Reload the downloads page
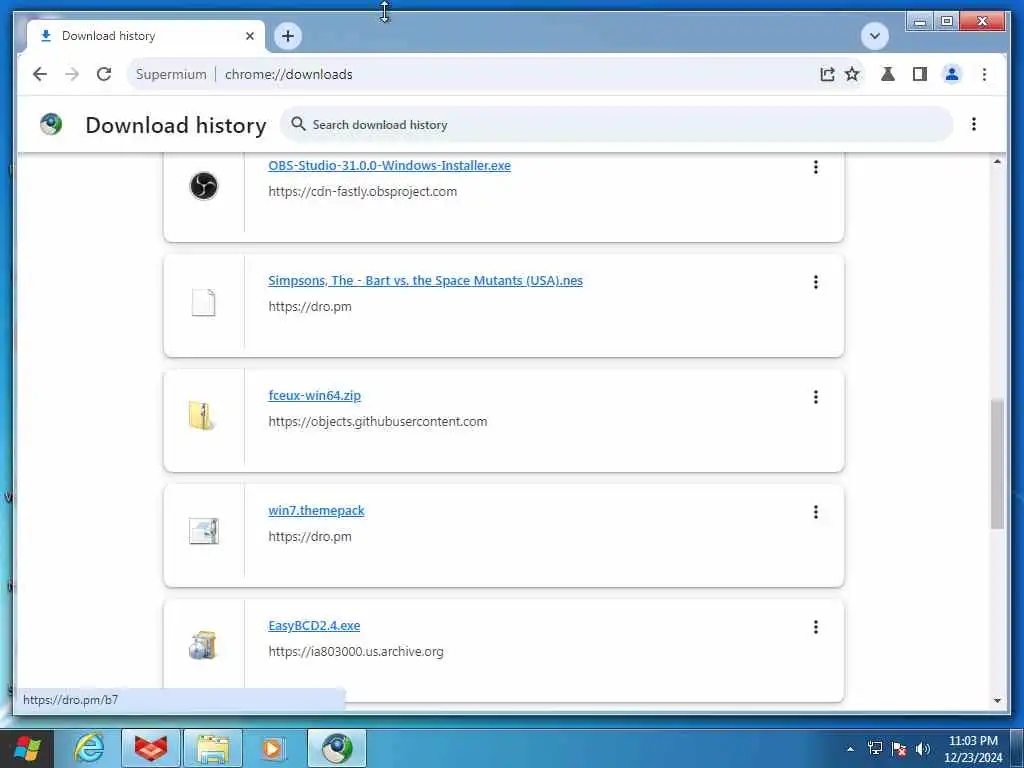The width and height of the screenshot is (1024, 768). 104,74
